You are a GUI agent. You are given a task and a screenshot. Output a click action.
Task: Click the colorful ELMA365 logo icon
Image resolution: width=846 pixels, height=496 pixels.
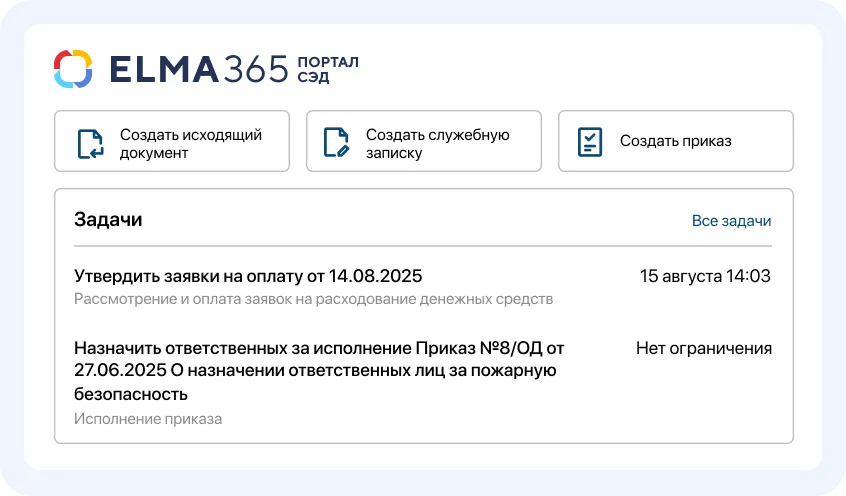73,69
